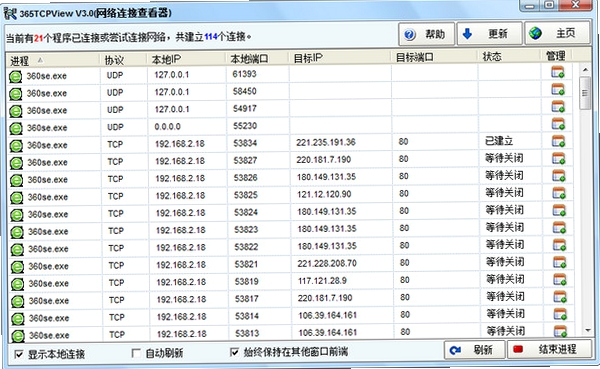Click manage icon for 117.121.28.9 row
This screenshot has height=369, width=600.
[x=560, y=280]
